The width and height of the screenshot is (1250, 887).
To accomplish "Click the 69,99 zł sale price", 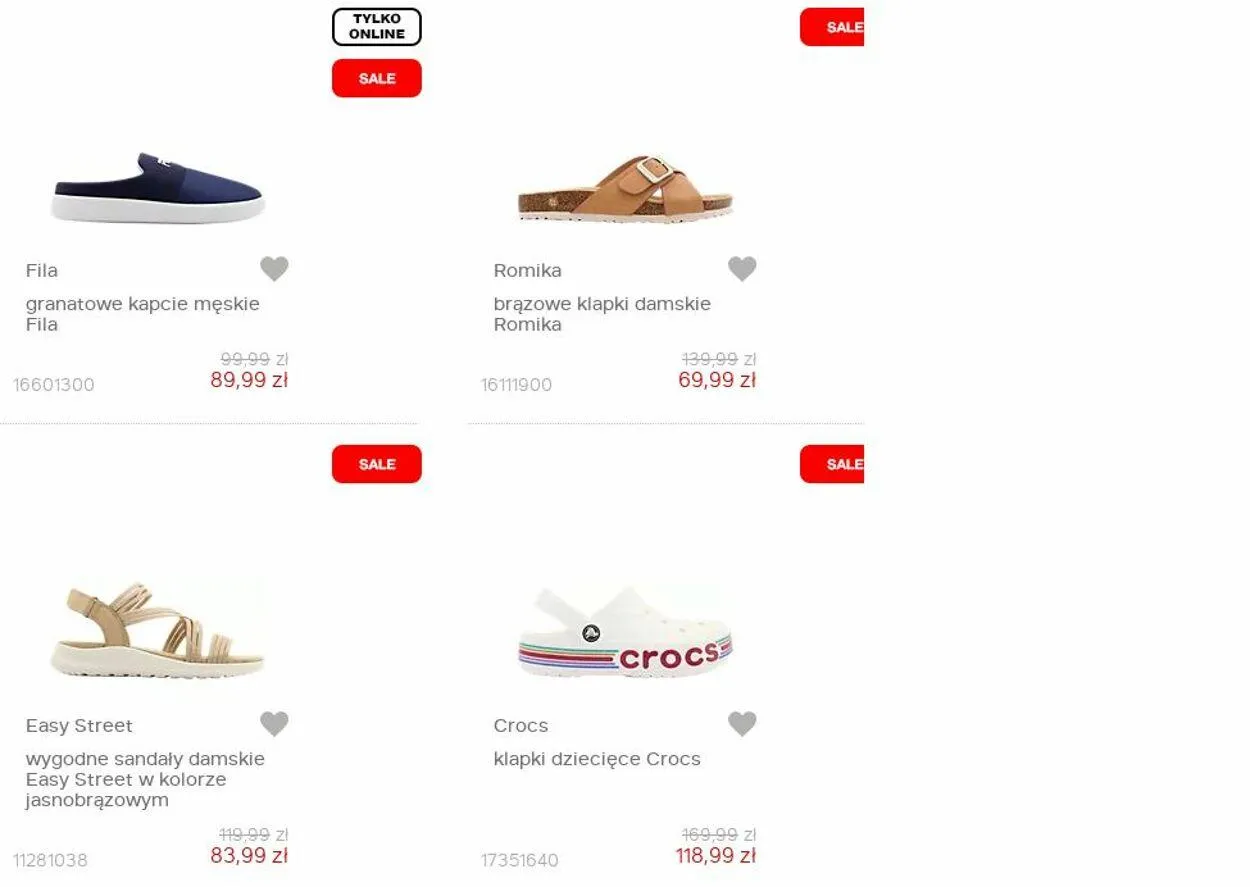I will [x=717, y=380].
